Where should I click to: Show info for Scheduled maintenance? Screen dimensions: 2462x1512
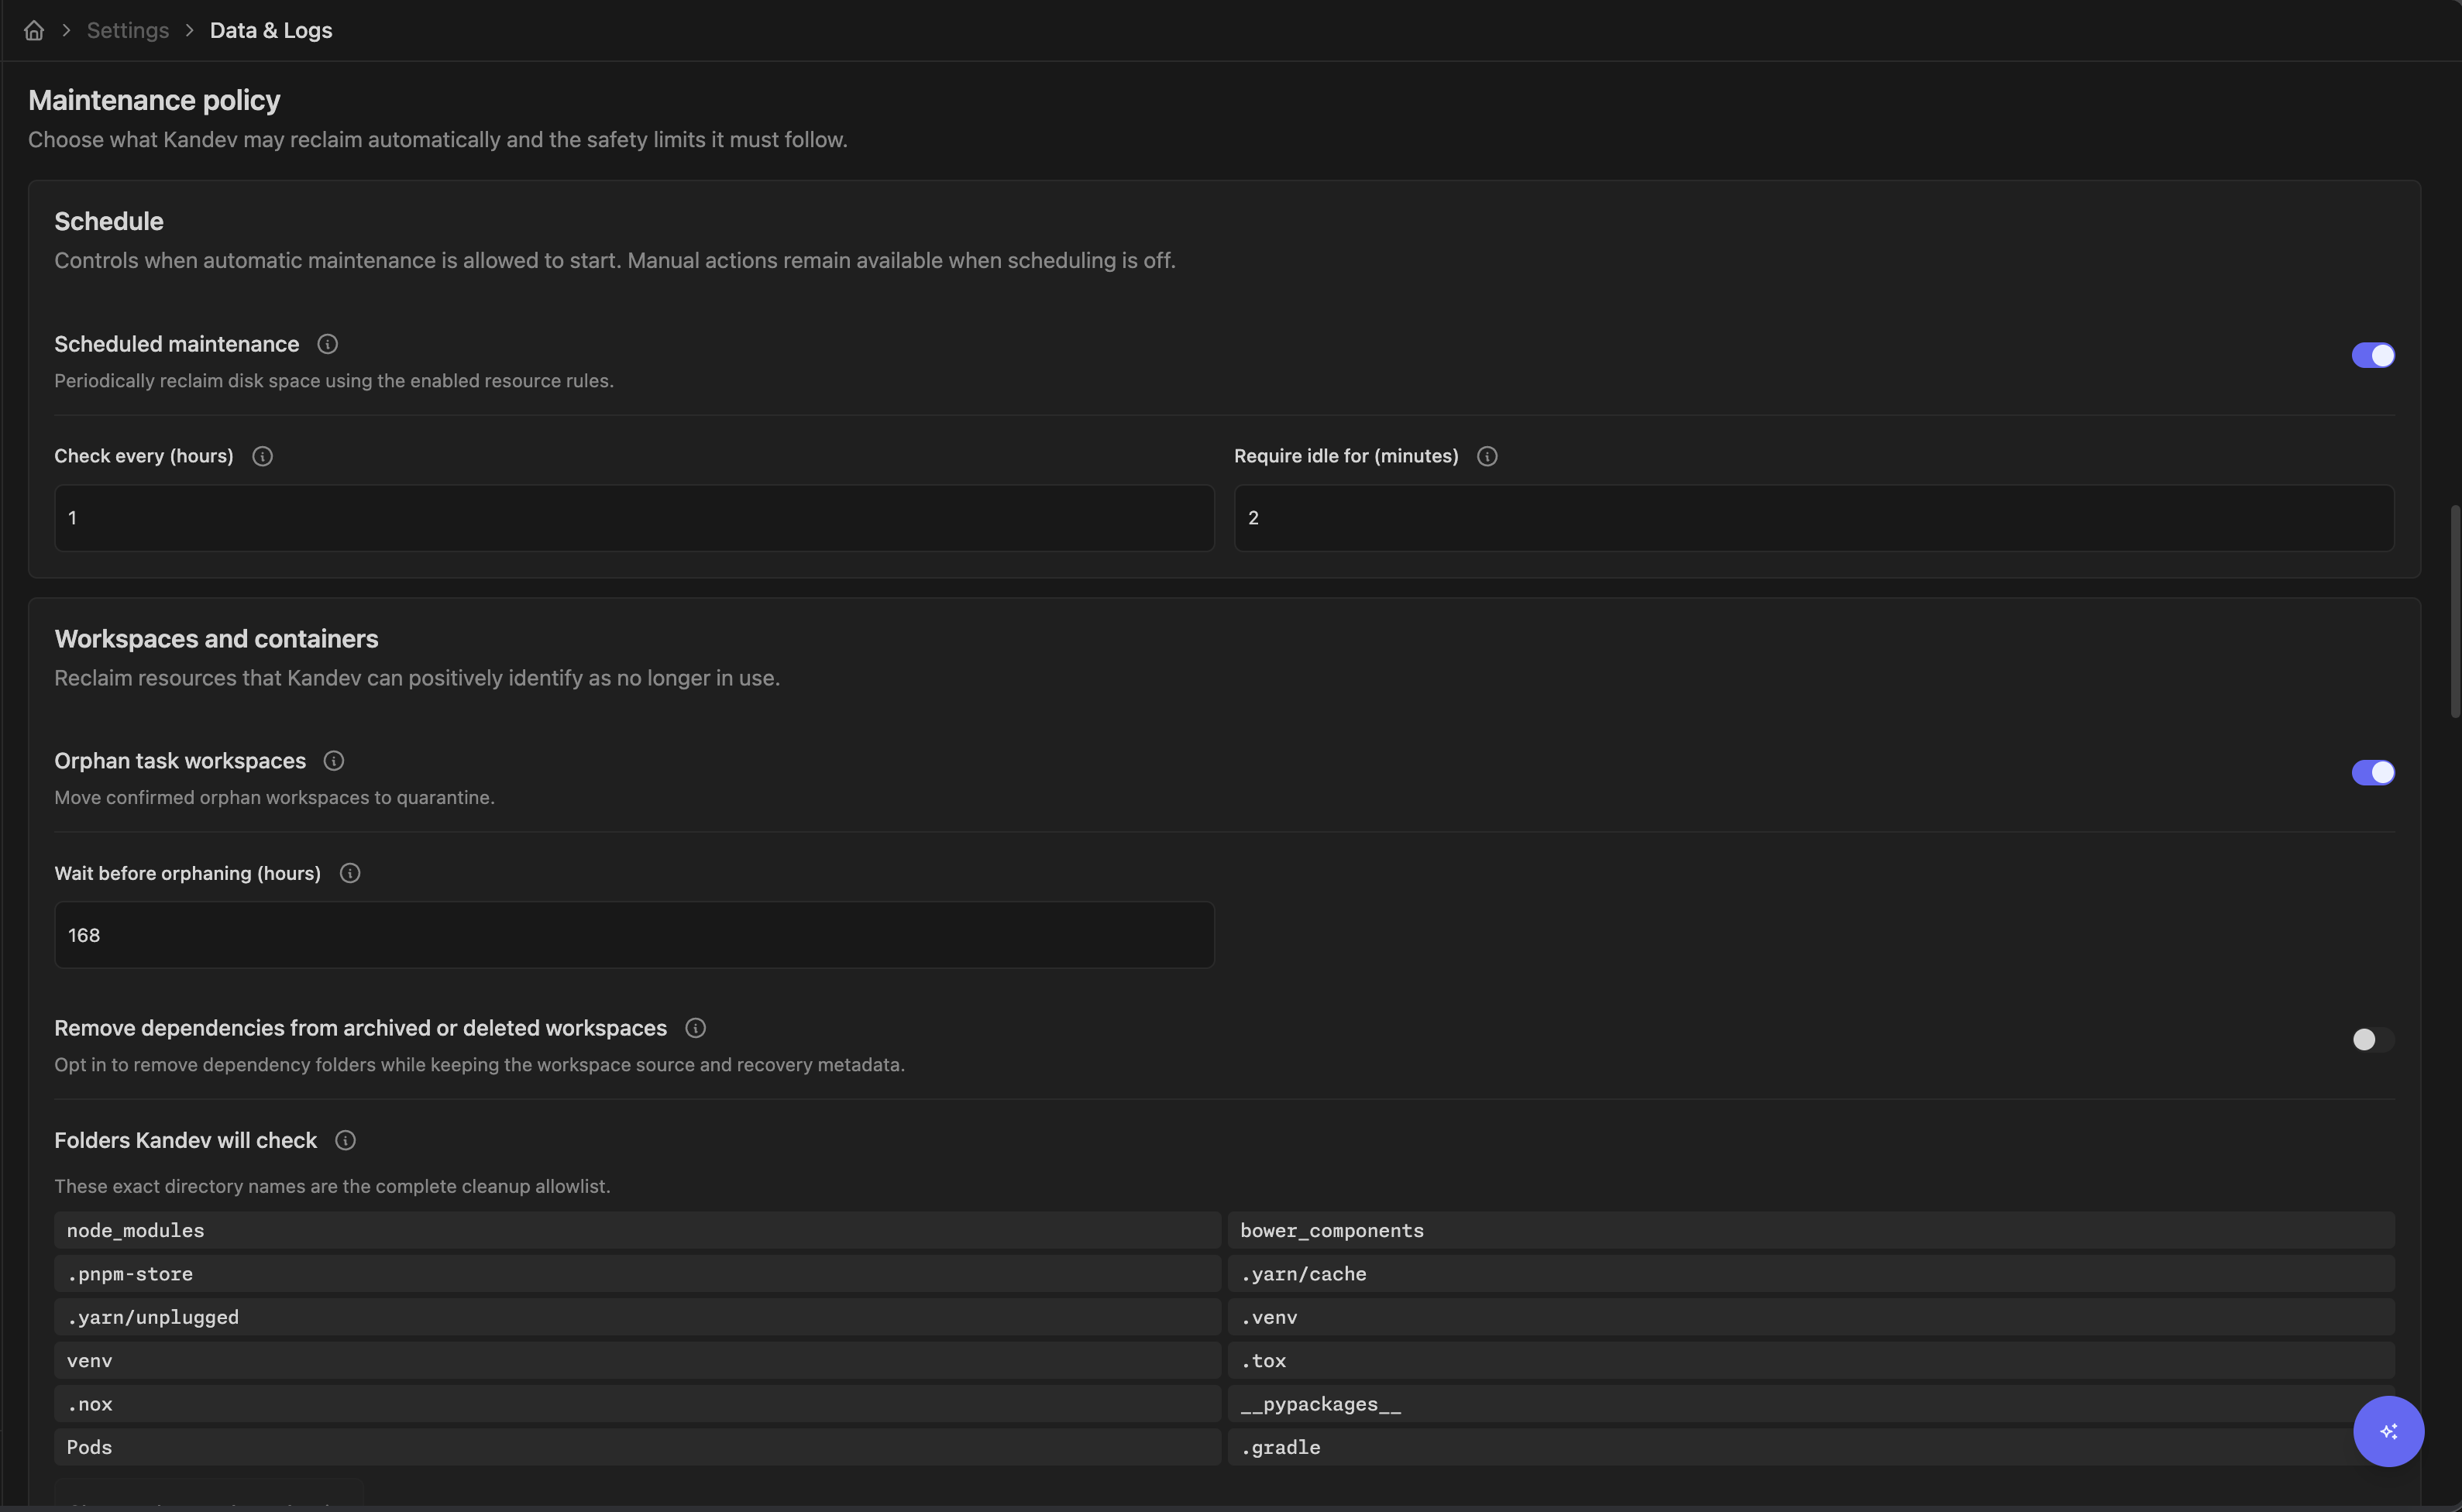pyautogui.click(x=327, y=344)
